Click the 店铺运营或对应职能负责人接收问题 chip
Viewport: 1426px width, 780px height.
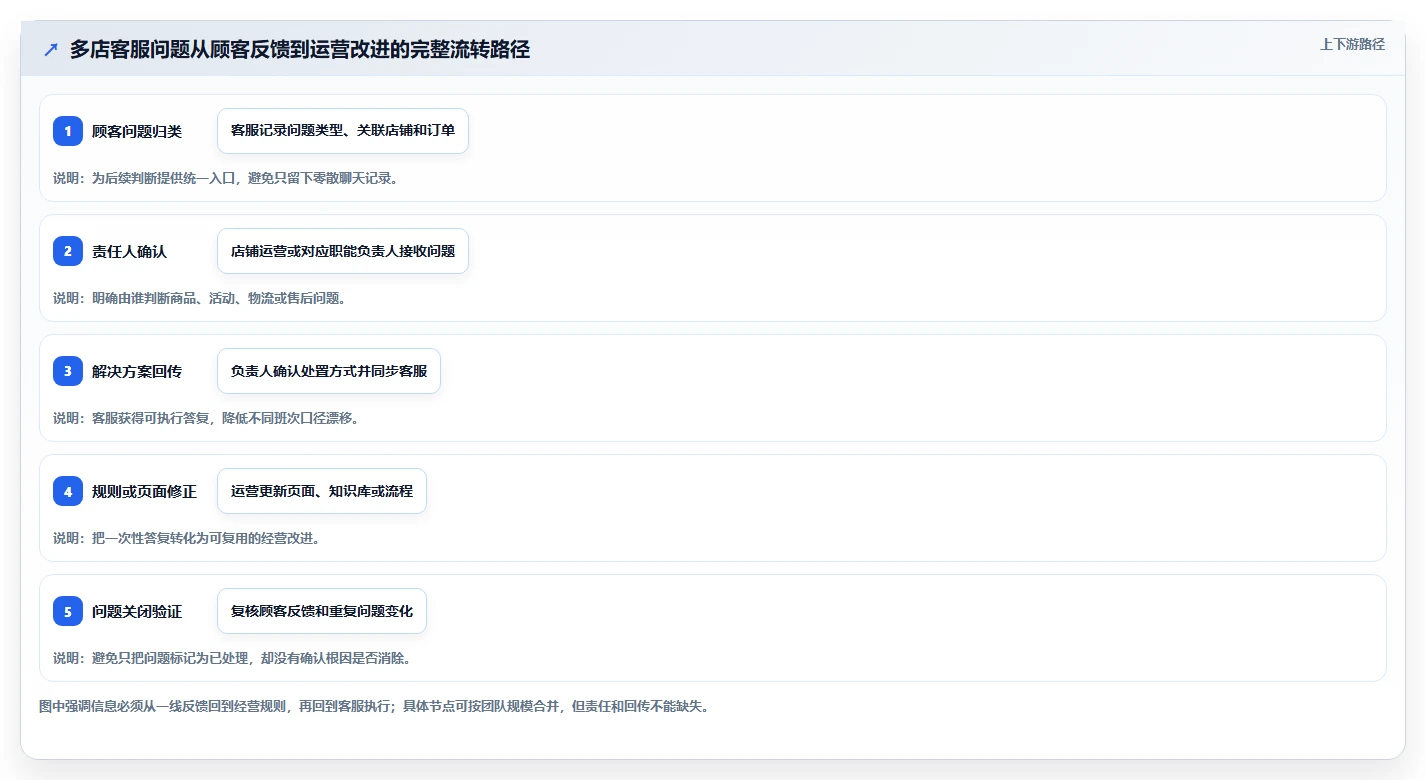[343, 251]
